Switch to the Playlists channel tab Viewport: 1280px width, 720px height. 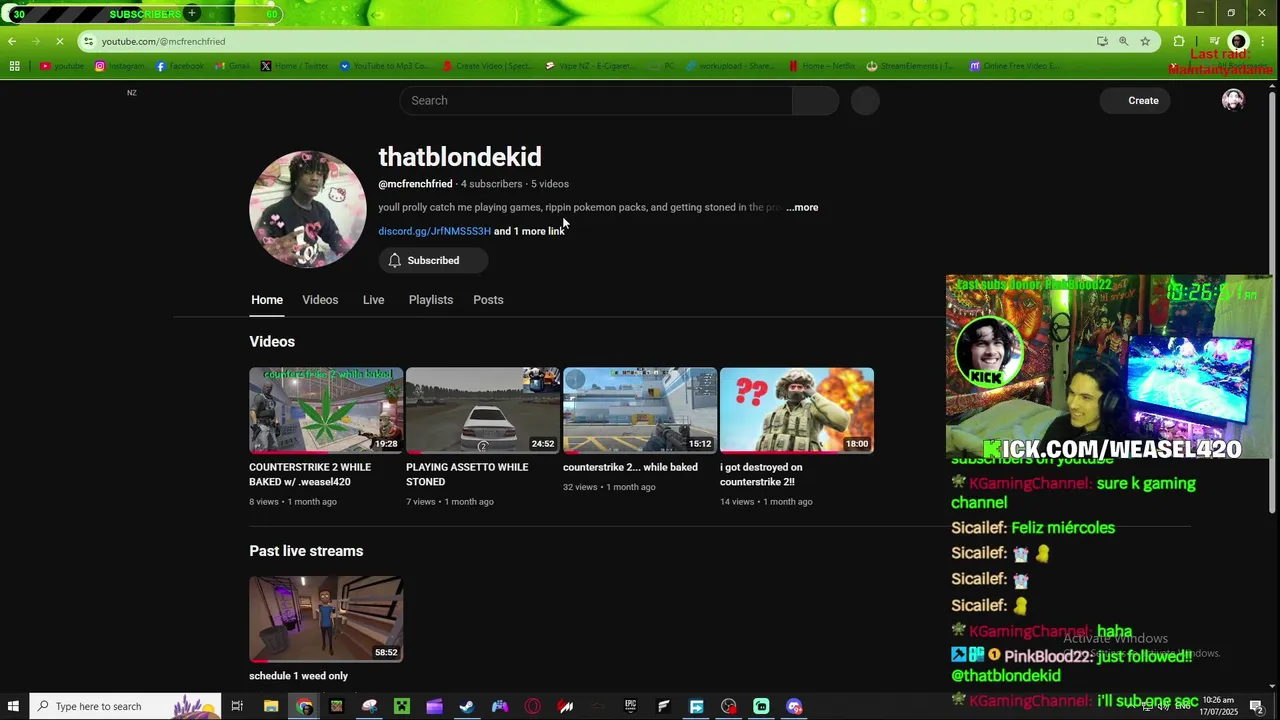click(x=431, y=300)
